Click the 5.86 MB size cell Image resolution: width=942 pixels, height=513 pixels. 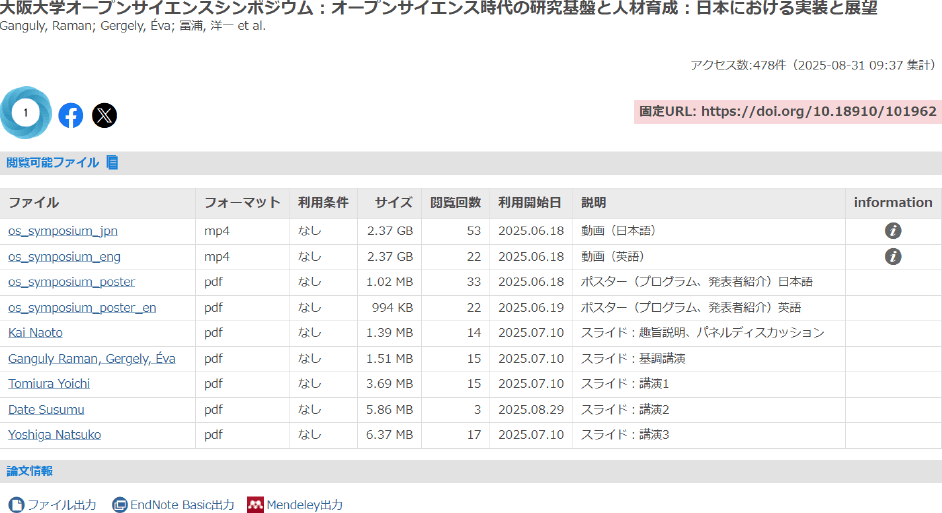389,410
